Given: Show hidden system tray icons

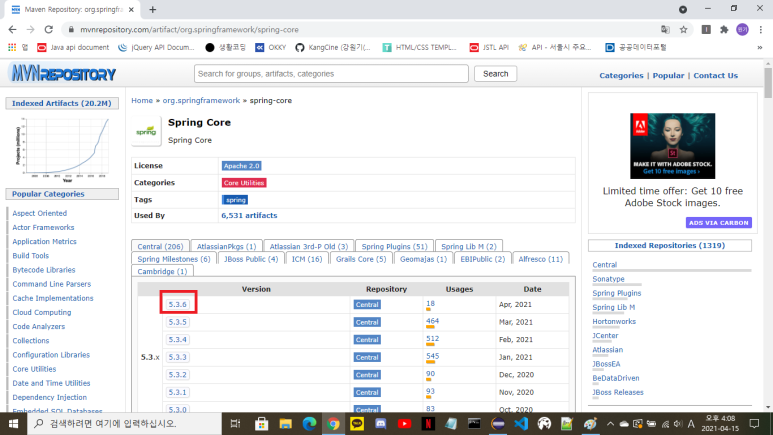Looking at the screenshot, I should click(610, 424).
